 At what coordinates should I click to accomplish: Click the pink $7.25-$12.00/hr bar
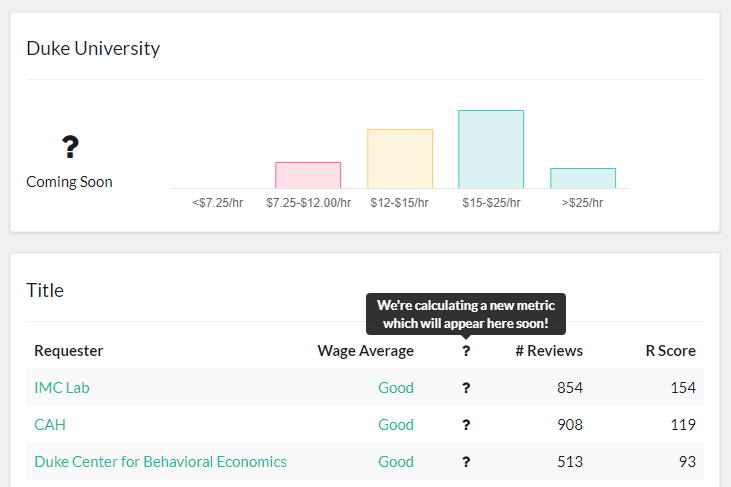[308, 175]
